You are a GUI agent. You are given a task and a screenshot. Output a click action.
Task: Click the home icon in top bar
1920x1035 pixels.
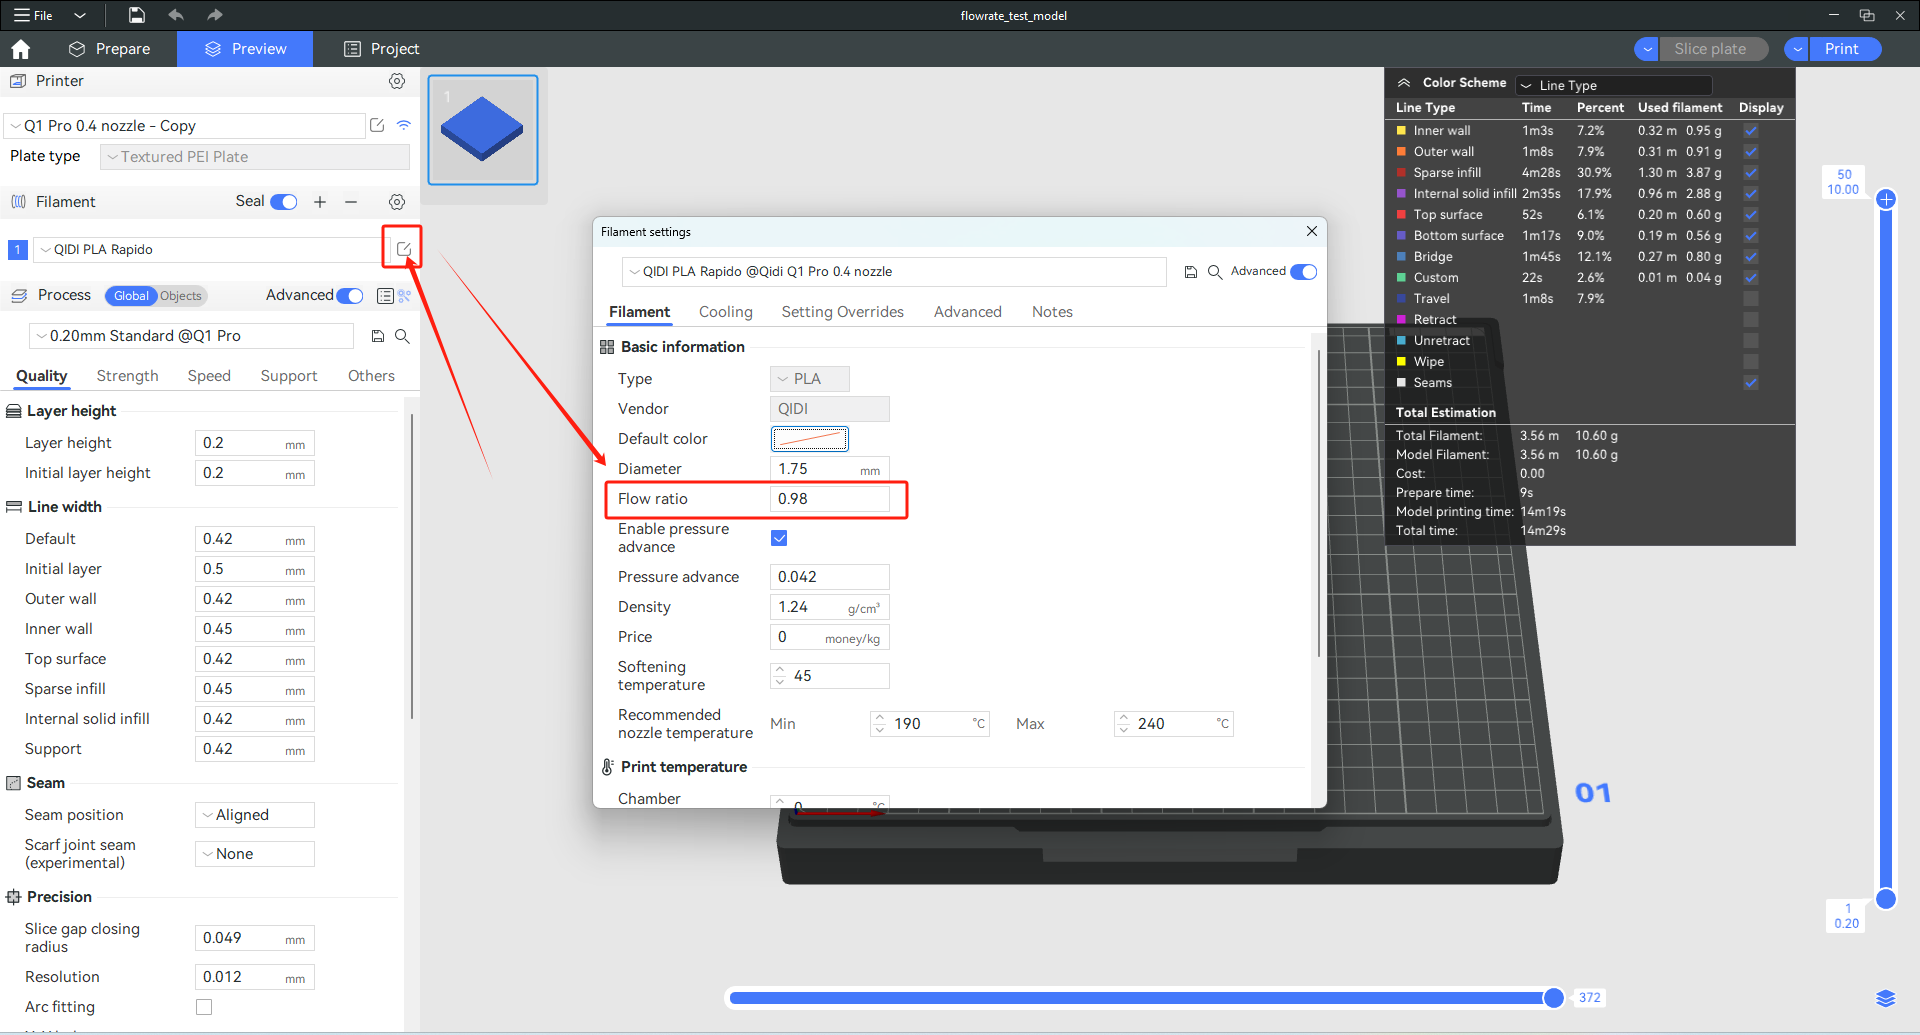point(21,49)
